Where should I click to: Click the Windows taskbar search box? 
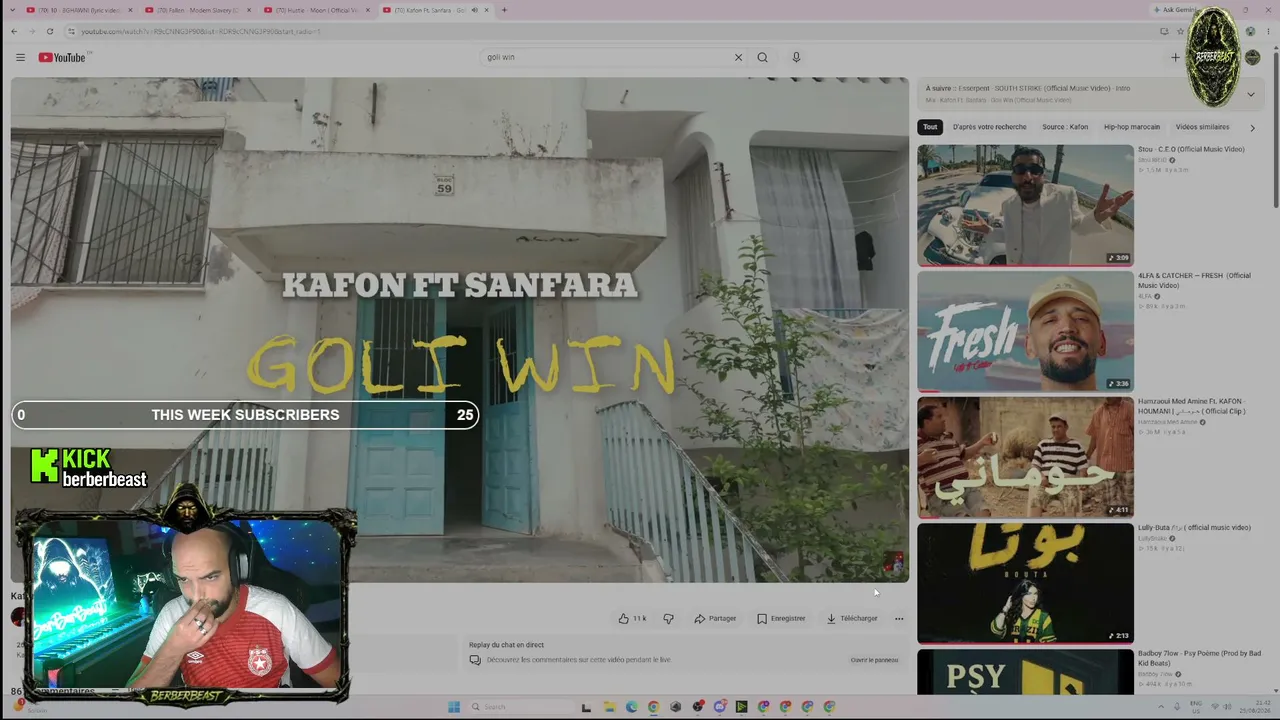[x=521, y=707]
